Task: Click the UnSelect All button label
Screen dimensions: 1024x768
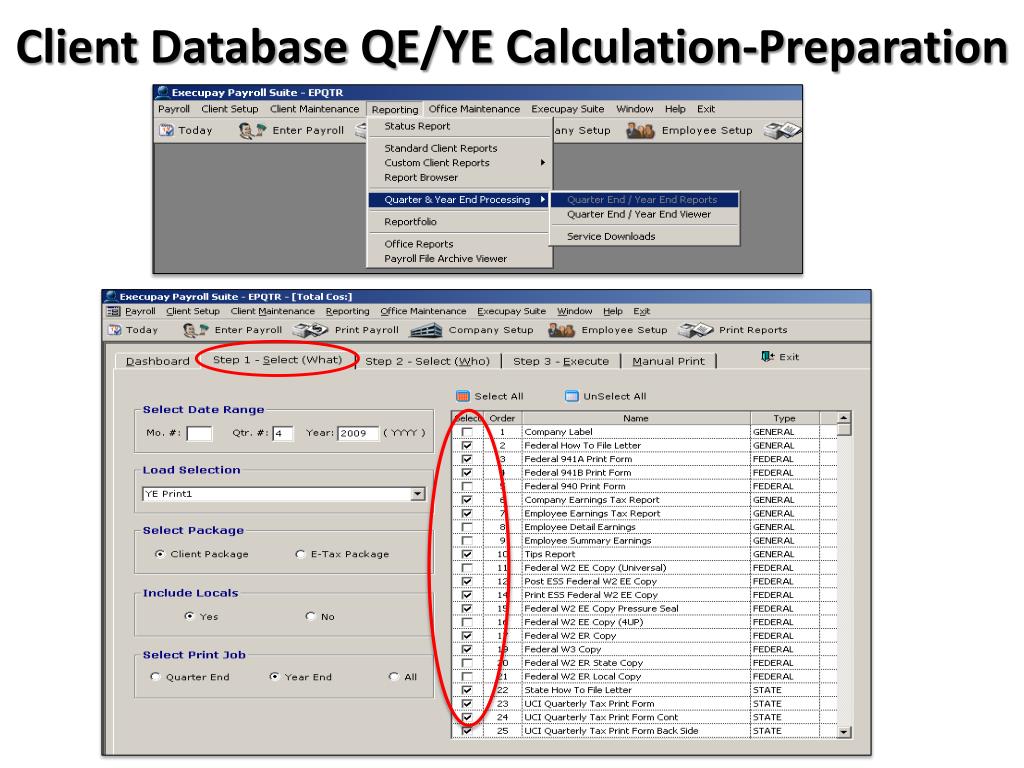Action: [x=615, y=396]
